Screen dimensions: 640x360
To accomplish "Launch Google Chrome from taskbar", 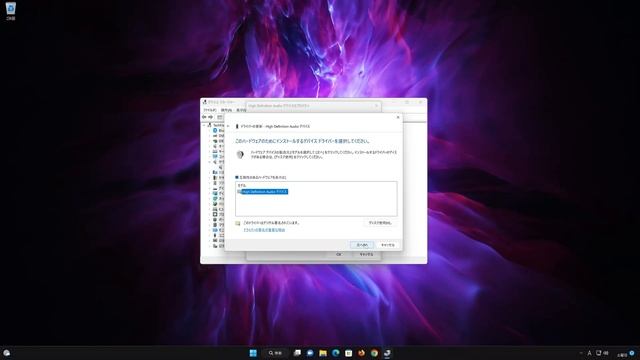I will [x=374, y=353].
